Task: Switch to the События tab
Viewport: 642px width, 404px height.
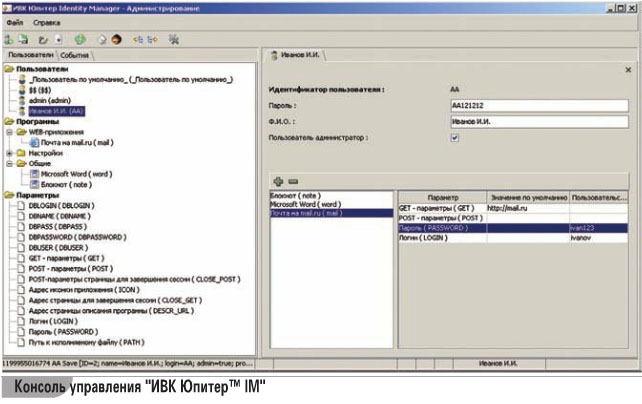Action: click(75, 55)
